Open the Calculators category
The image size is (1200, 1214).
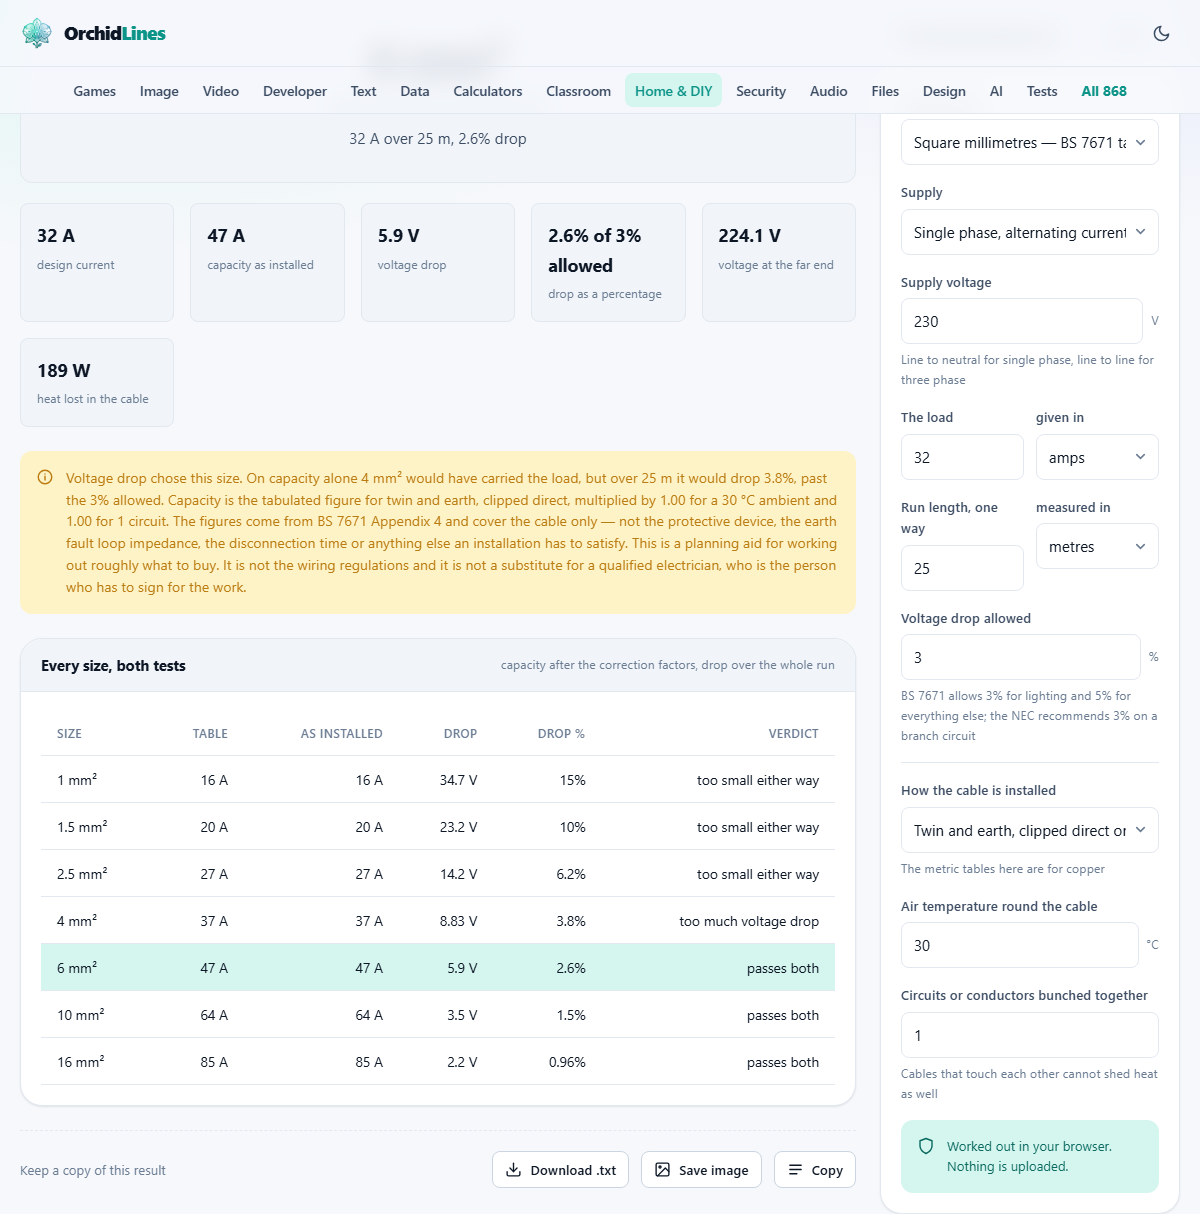(x=488, y=91)
